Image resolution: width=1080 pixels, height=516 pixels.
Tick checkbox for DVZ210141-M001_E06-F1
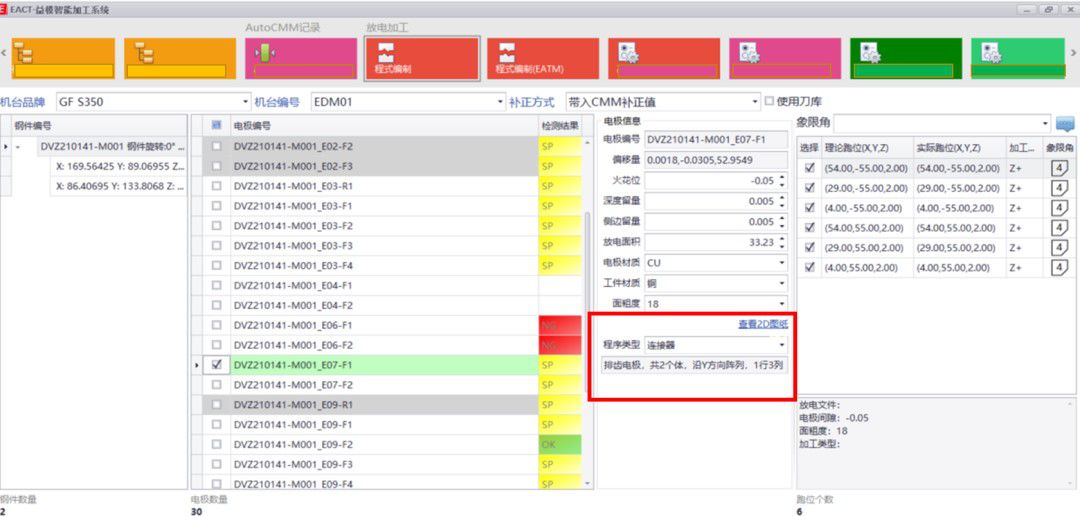[x=216, y=325]
